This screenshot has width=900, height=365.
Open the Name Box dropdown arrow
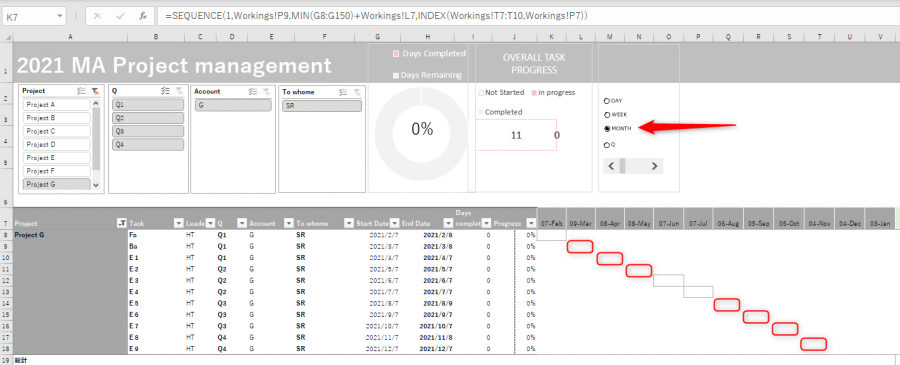60,17
